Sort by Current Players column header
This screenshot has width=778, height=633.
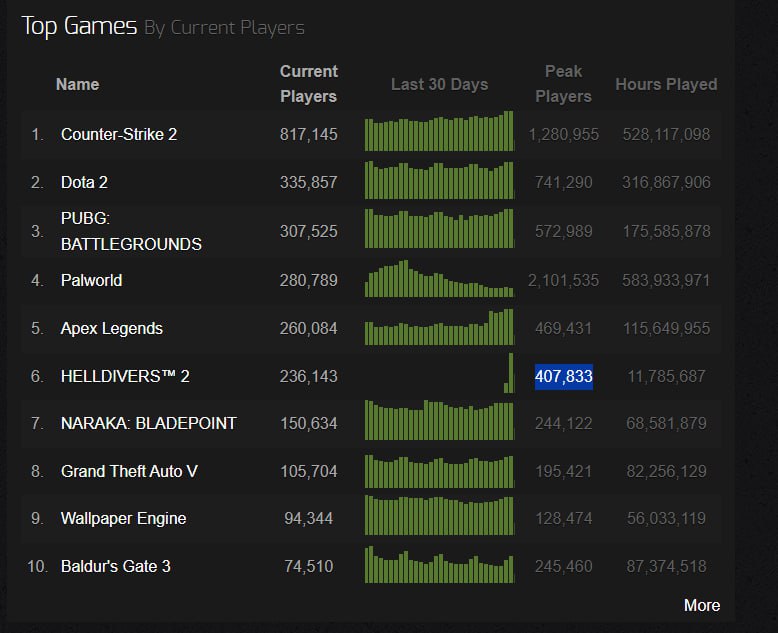pos(308,84)
